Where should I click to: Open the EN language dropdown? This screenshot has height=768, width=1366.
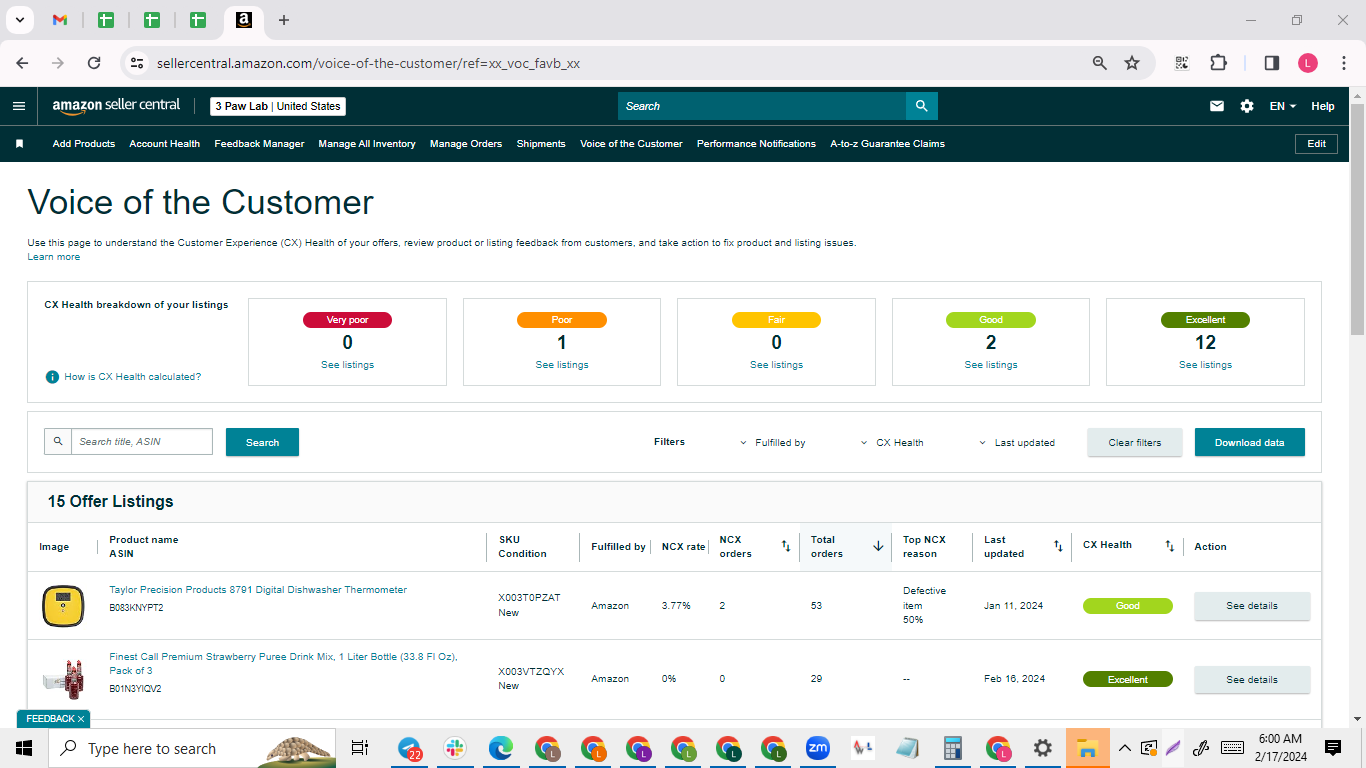[x=1283, y=106]
